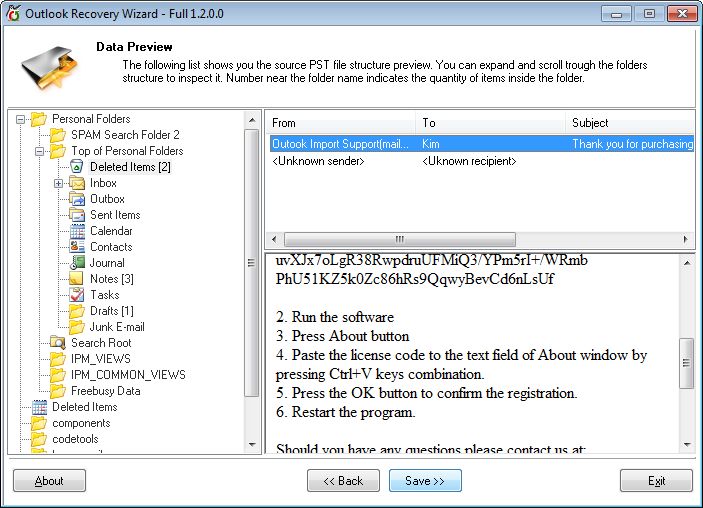Click the Outbox folder icon
Image resolution: width=703 pixels, height=508 pixels.
point(77,199)
